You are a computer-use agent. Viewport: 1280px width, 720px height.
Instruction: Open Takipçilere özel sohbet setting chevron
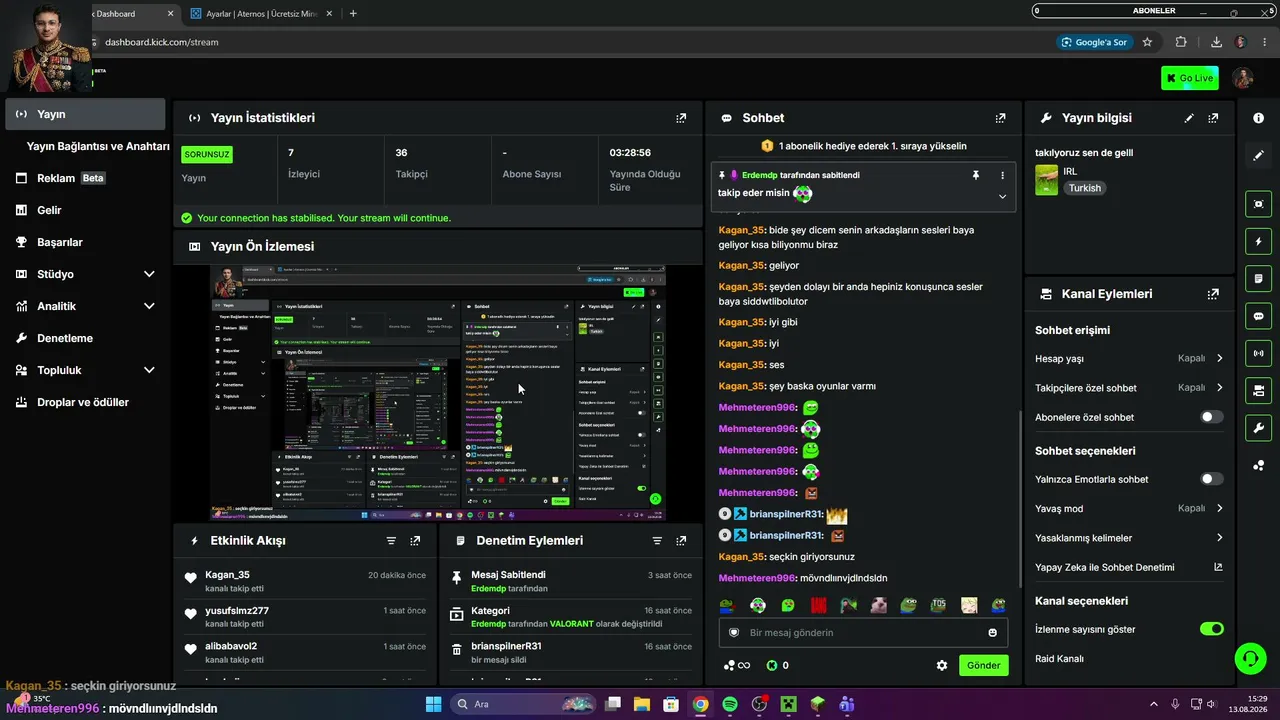tap(1219, 387)
